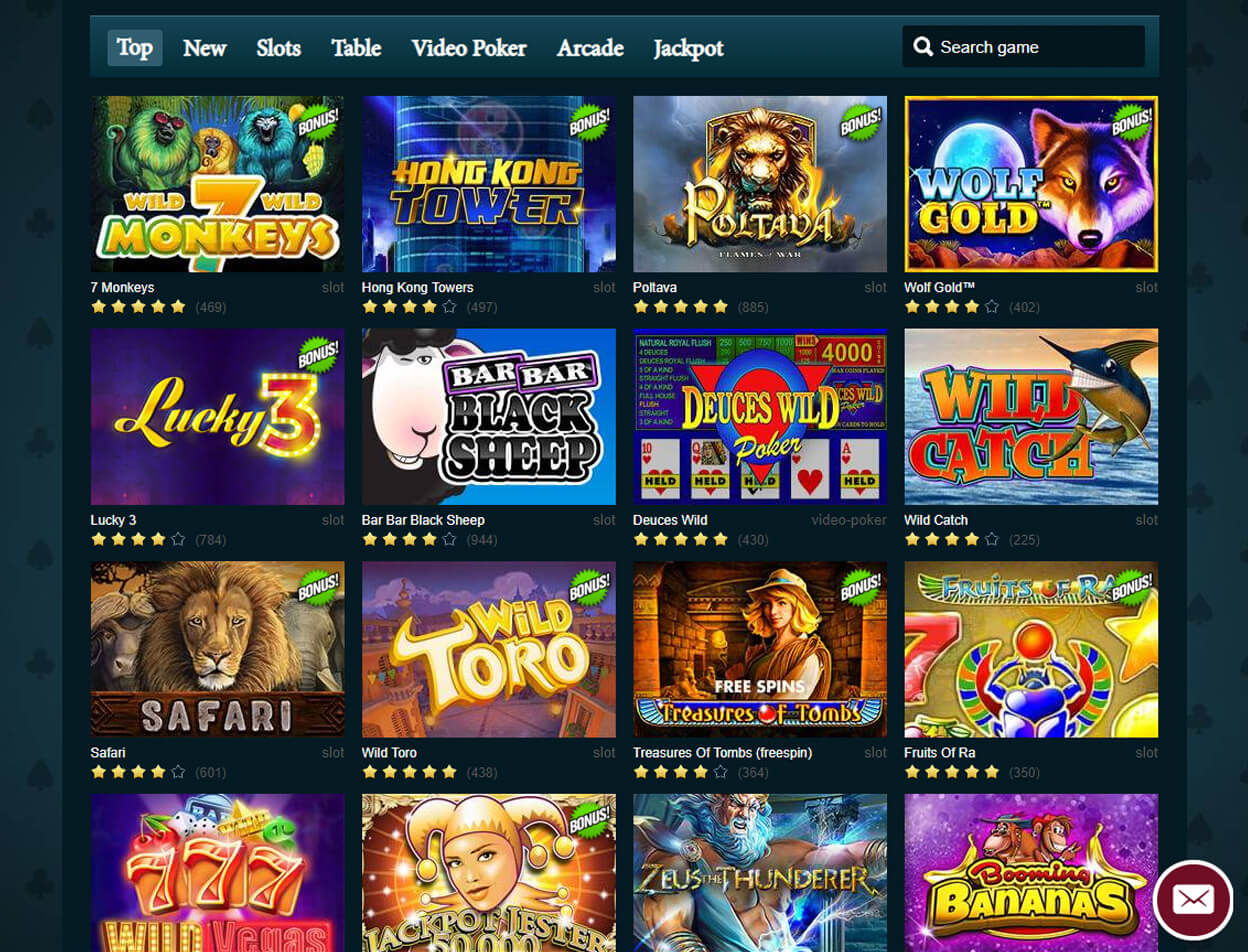Launch the Treasures of Tombs thumbnail
Screen dimensions: 1248x952
[760, 649]
